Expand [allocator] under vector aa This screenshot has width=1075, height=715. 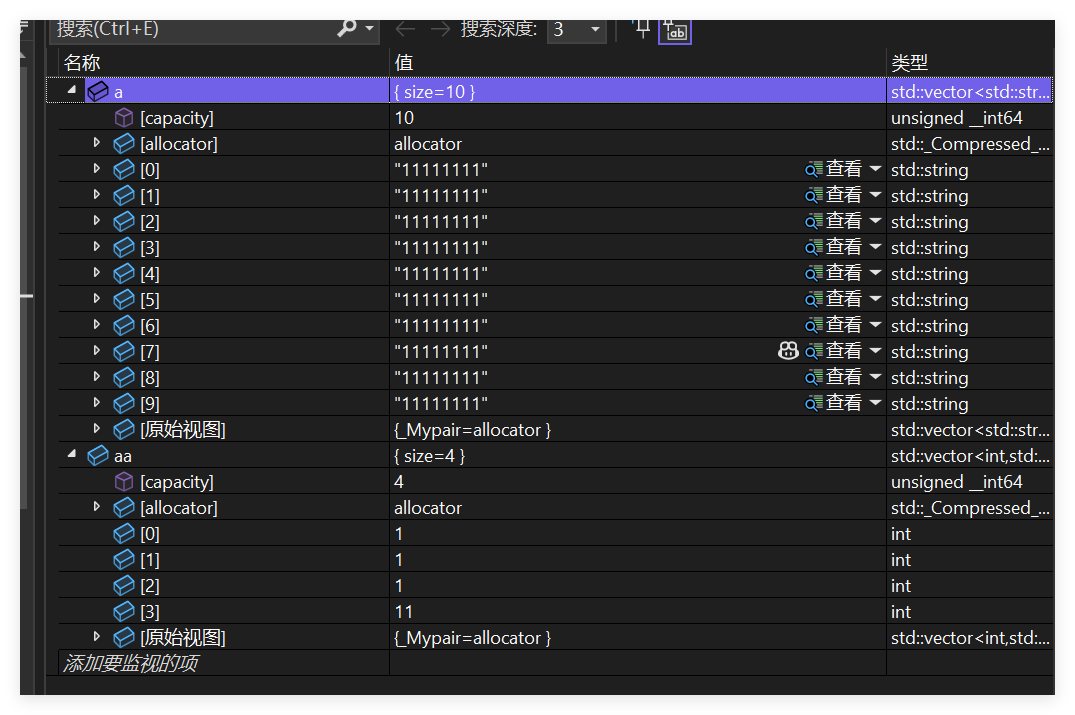(96, 507)
